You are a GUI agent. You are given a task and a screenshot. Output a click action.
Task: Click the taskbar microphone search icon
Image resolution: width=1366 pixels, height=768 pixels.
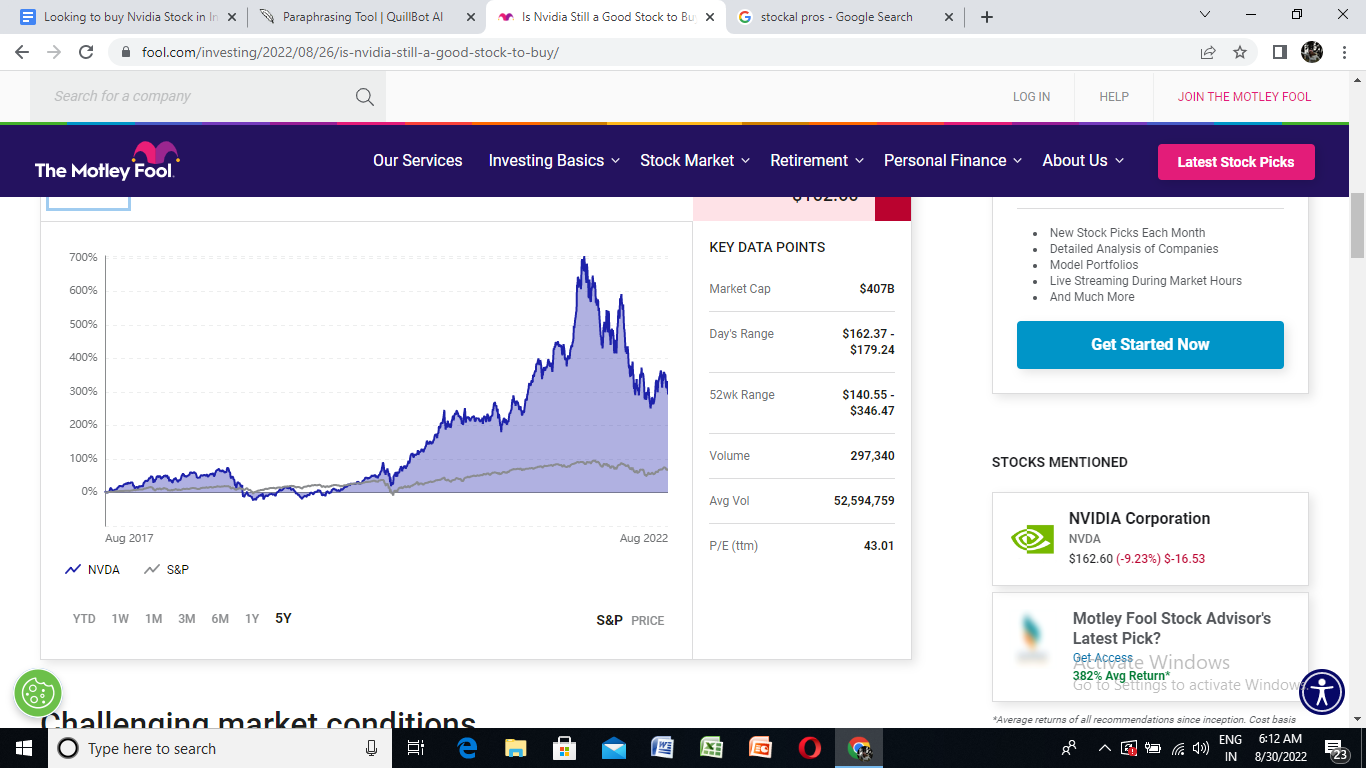point(371,748)
